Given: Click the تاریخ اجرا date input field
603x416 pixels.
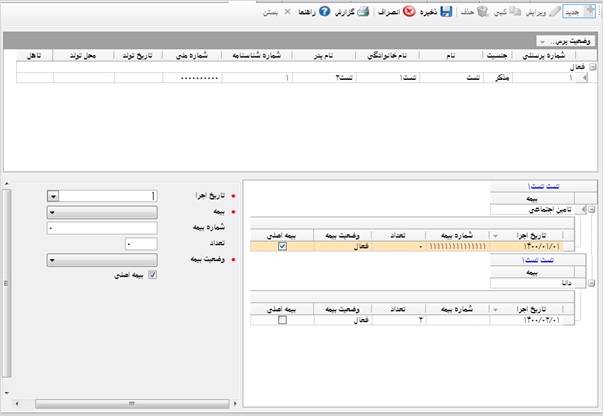Looking at the screenshot, I should [108, 196].
